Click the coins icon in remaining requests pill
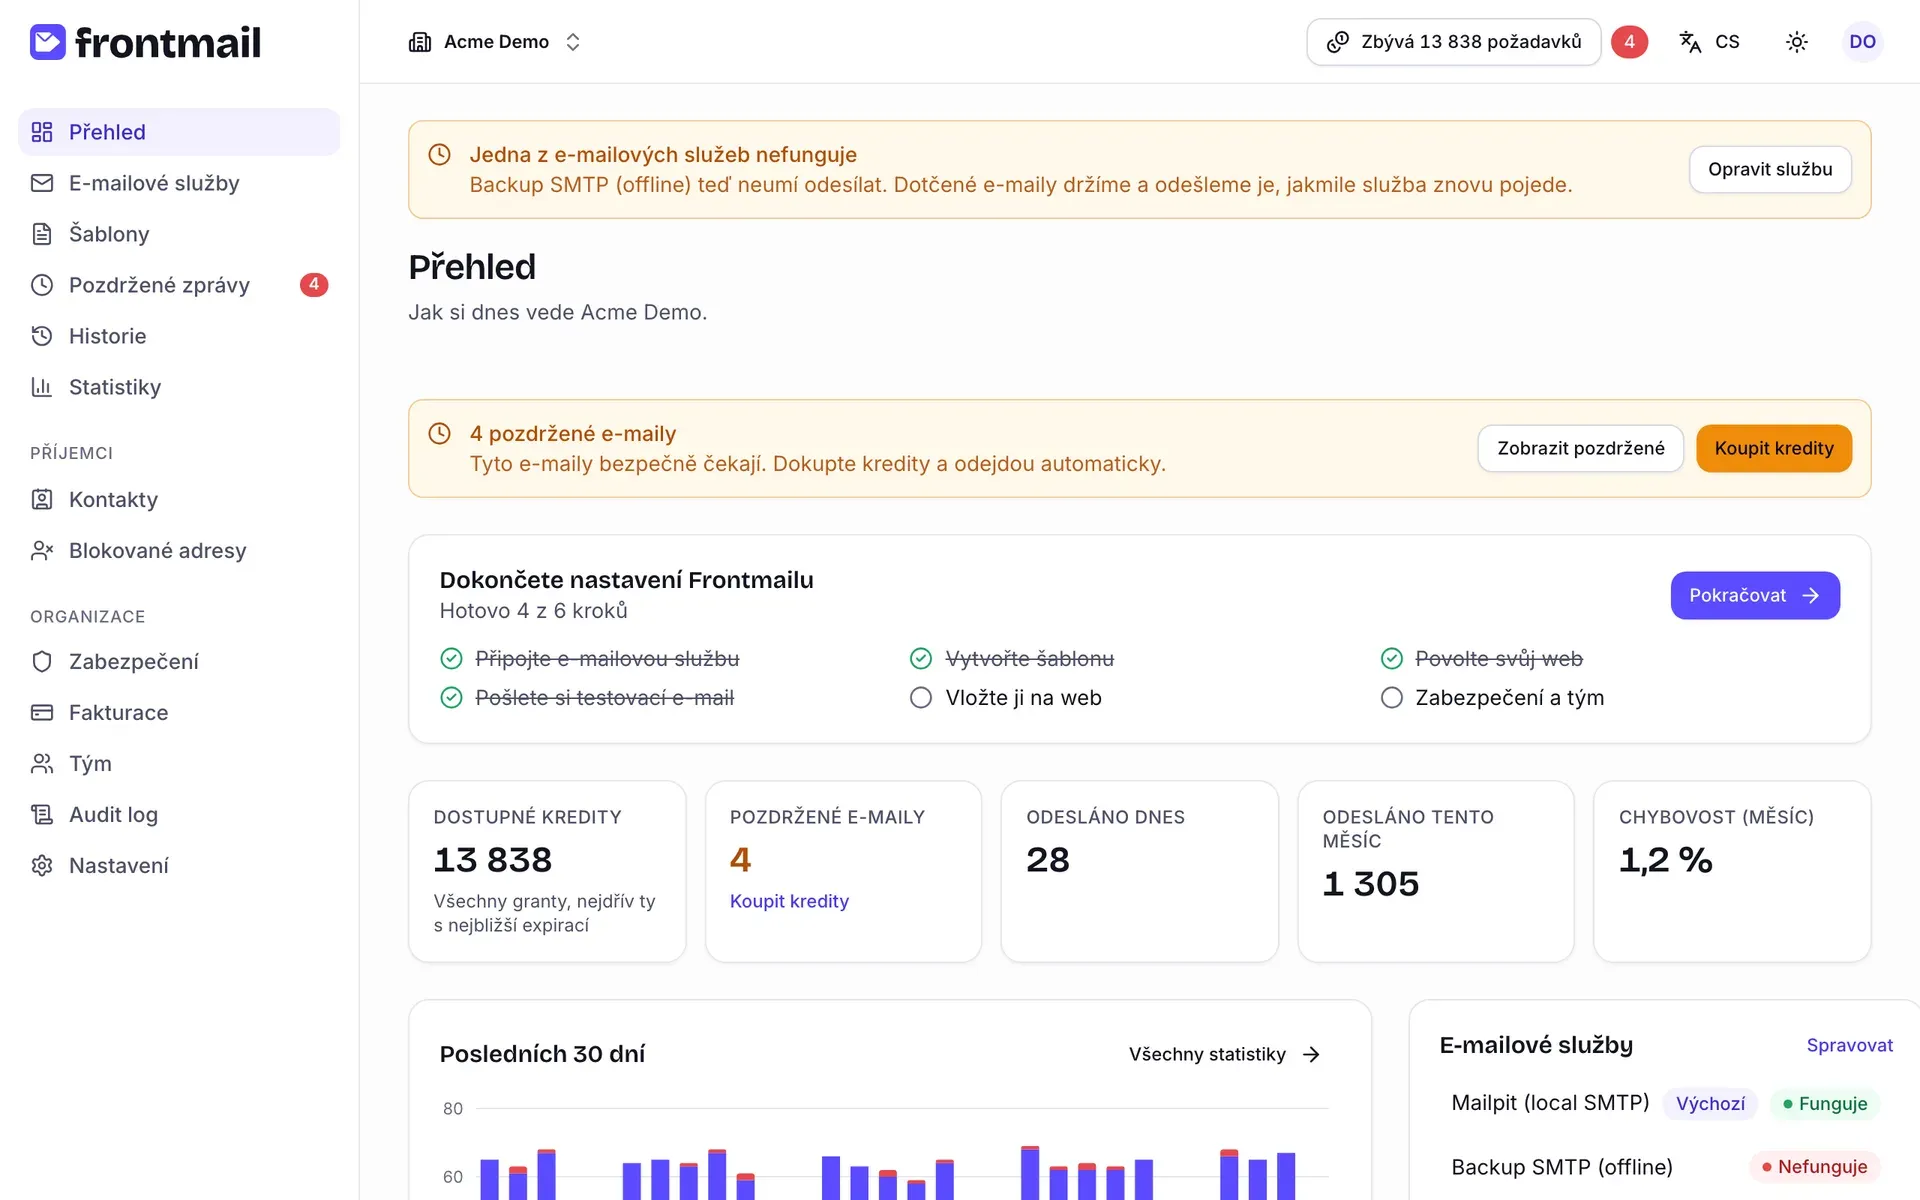Screen dimensions: 1920x1200 (1338, 42)
